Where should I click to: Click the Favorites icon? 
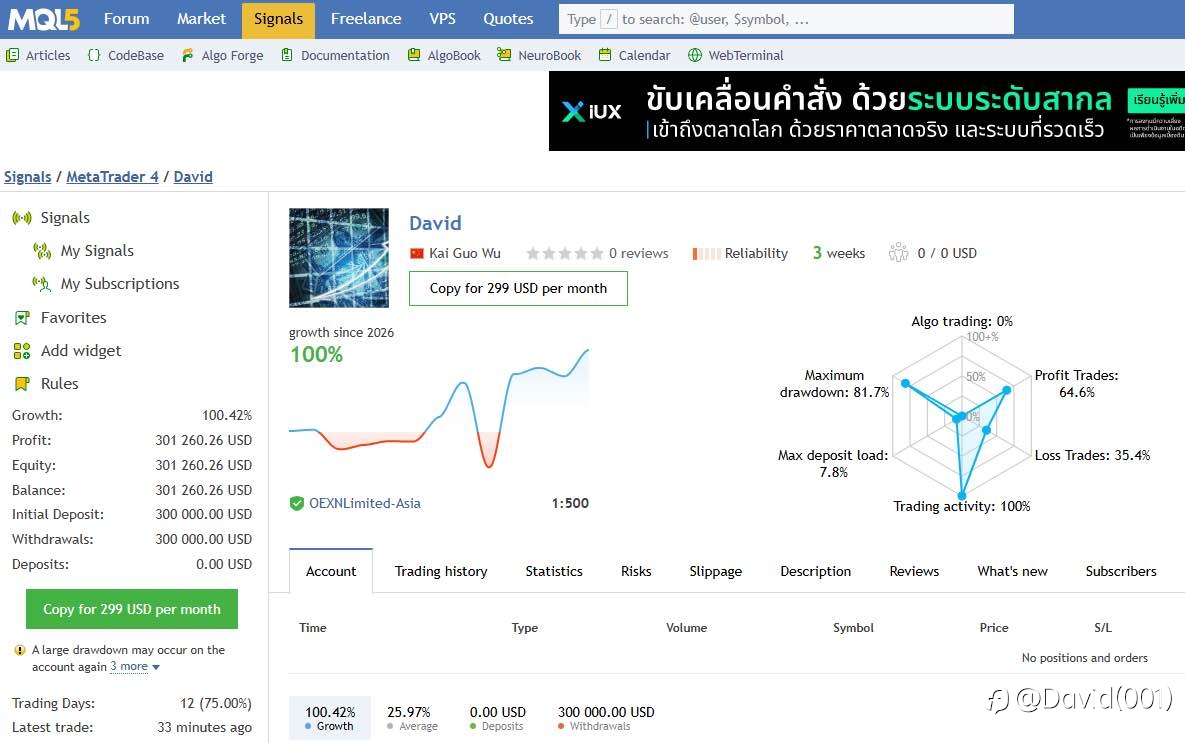click(22, 317)
